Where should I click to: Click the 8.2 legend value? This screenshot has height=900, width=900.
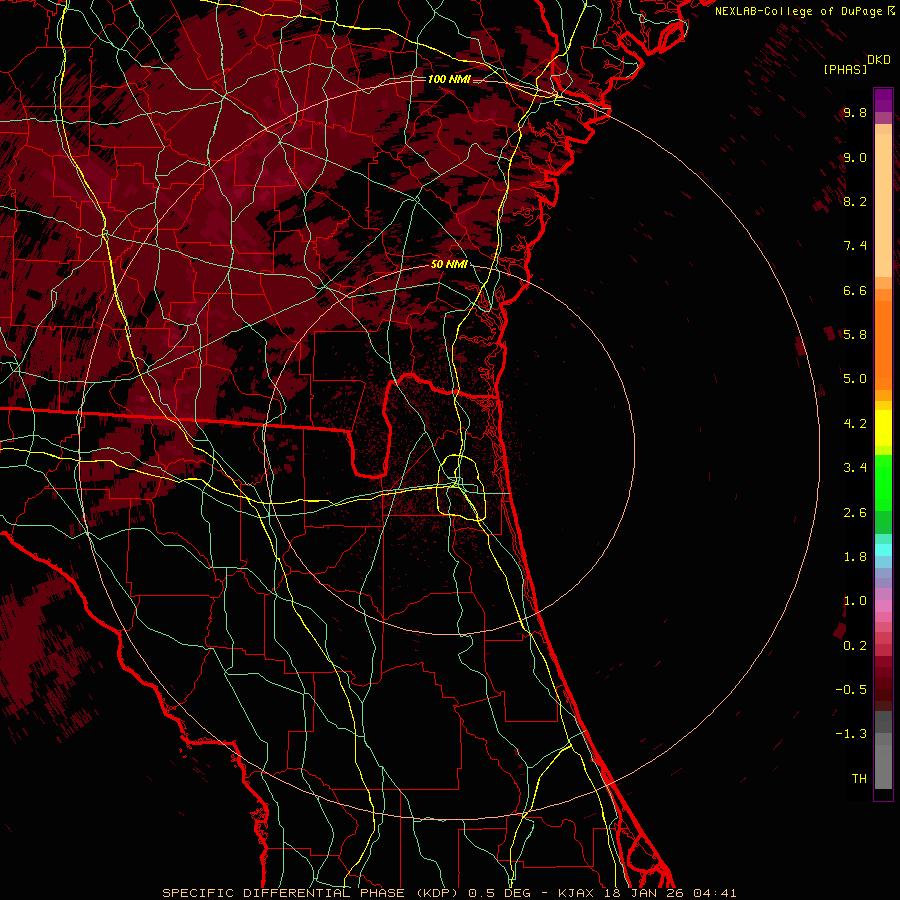click(x=855, y=201)
